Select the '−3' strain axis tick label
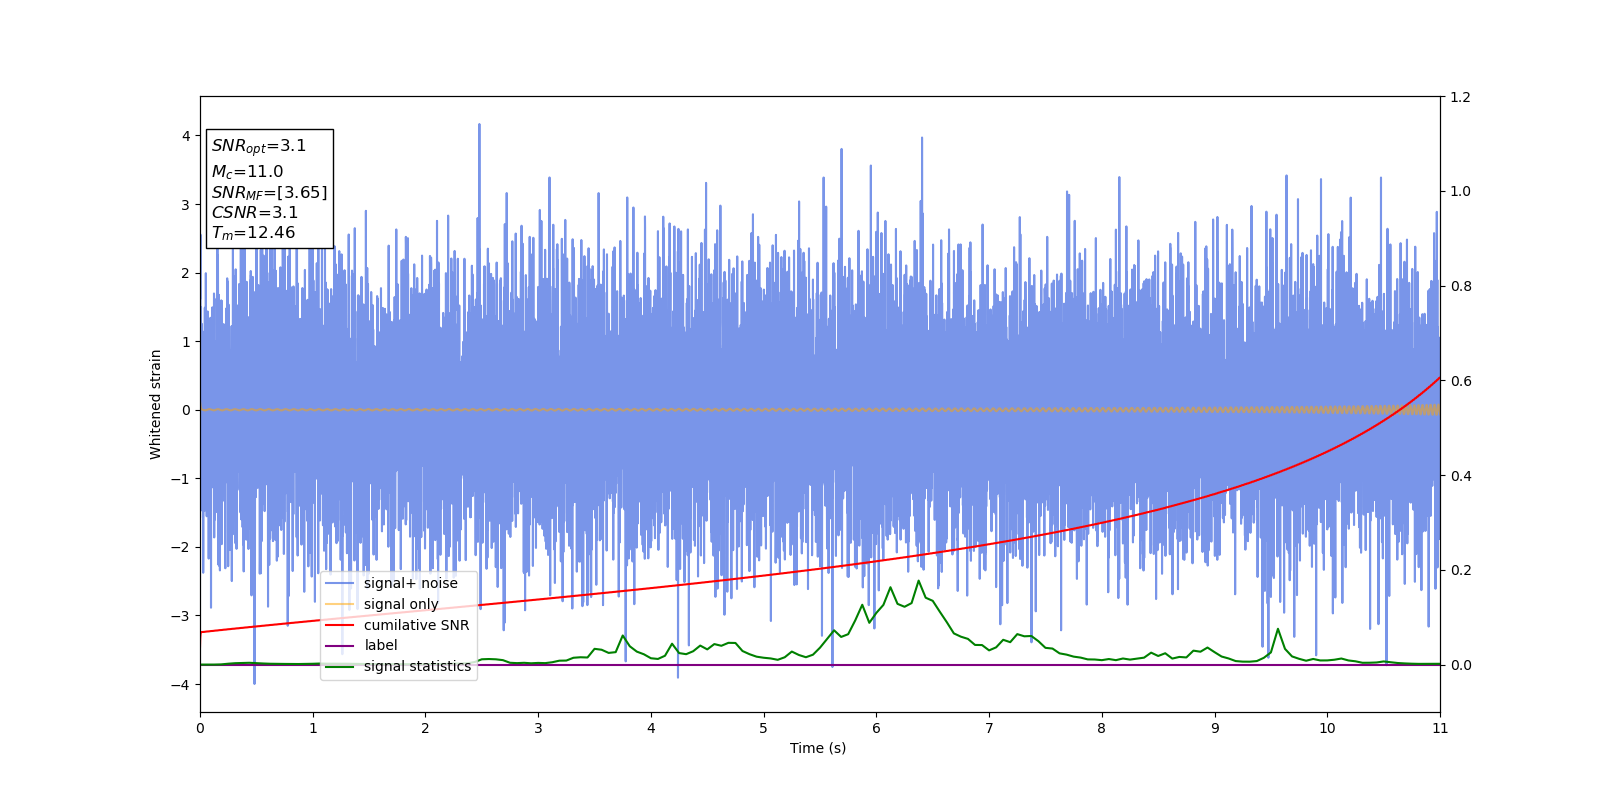The width and height of the screenshot is (1600, 800). 180,616
